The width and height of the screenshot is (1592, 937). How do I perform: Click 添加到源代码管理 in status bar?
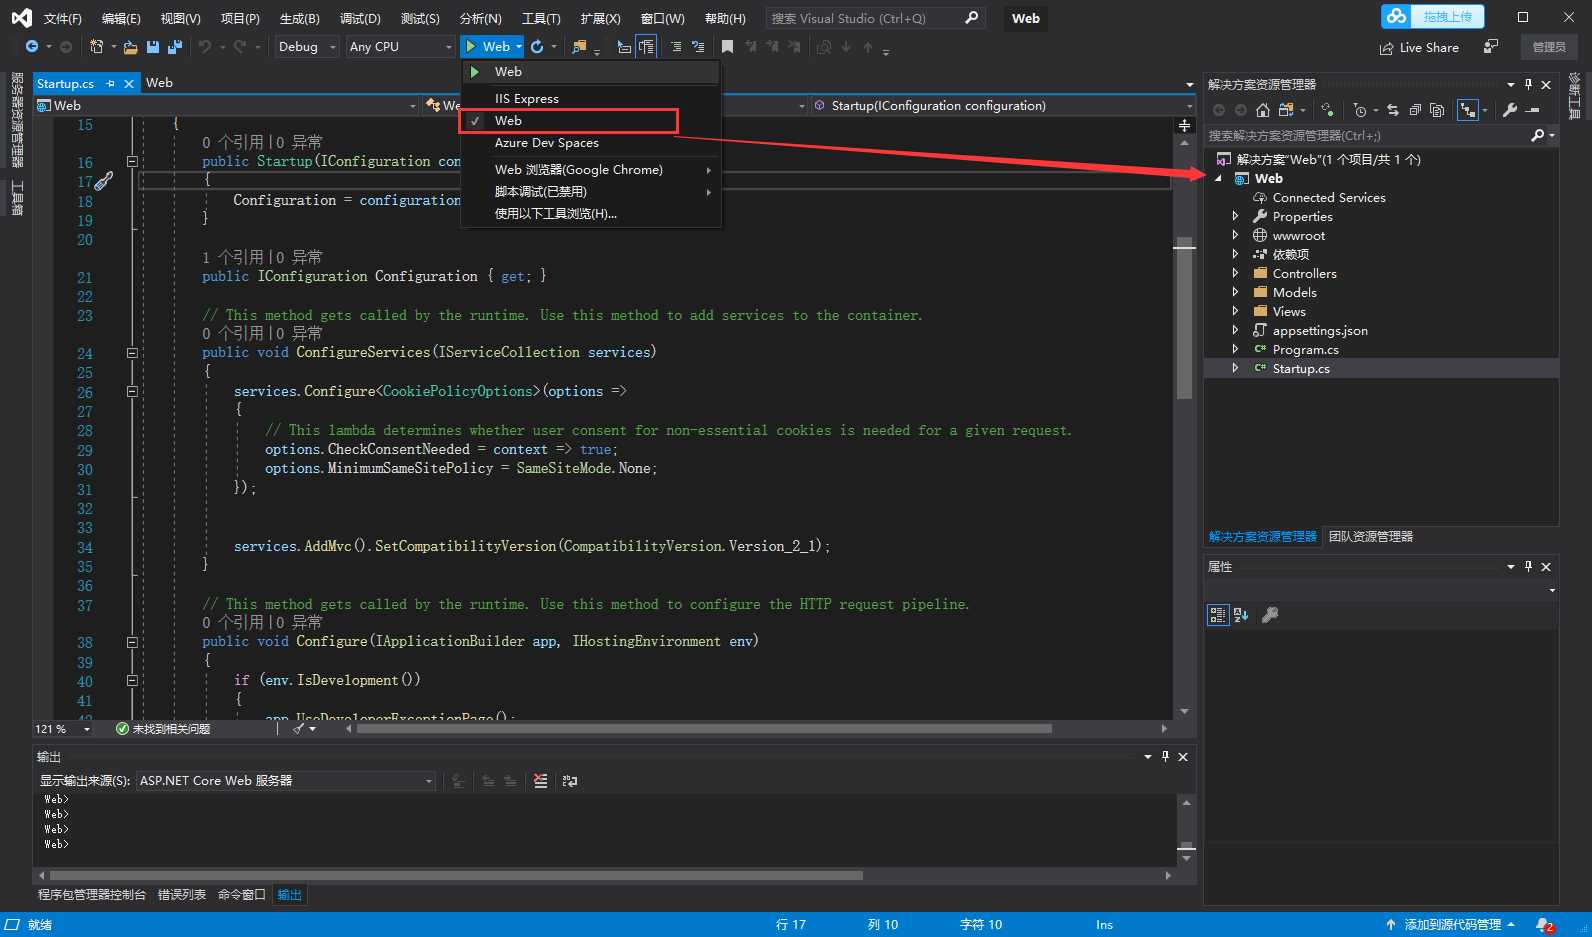pos(1452,925)
